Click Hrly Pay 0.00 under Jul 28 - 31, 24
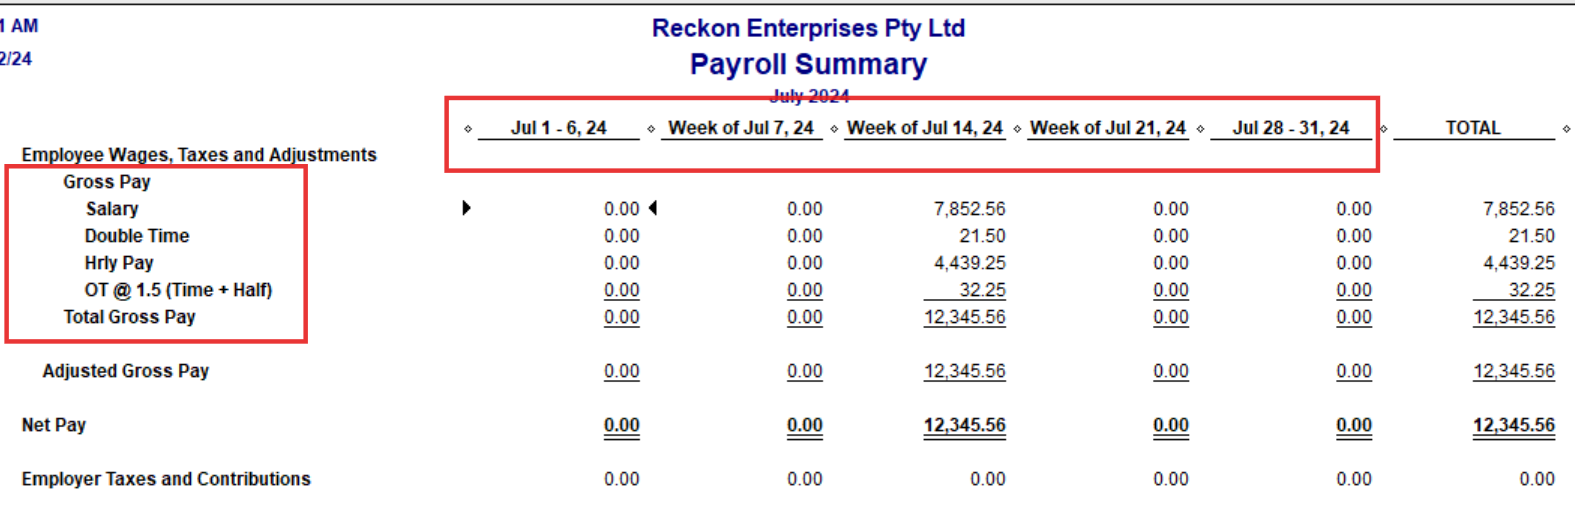Viewport: 1575px width, 513px height. click(1354, 263)
